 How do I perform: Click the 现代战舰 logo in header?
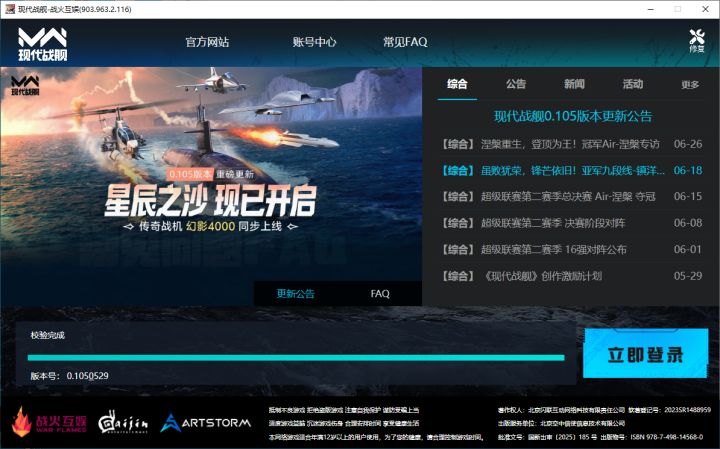click(42, 44)
